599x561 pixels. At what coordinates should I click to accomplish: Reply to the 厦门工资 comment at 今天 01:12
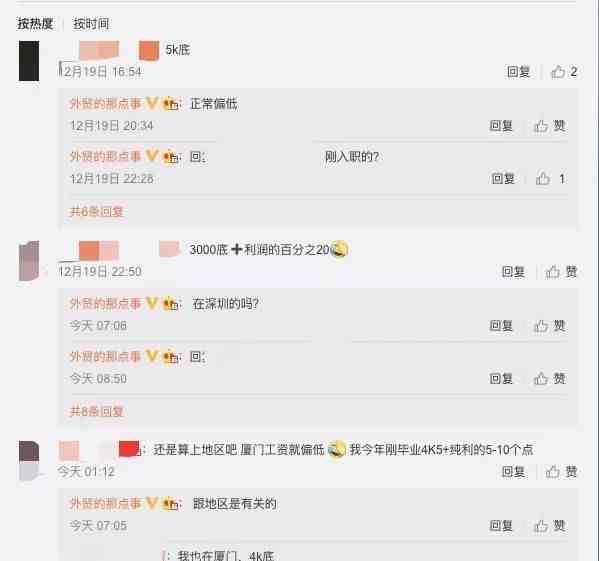click(x=513, y=472)
